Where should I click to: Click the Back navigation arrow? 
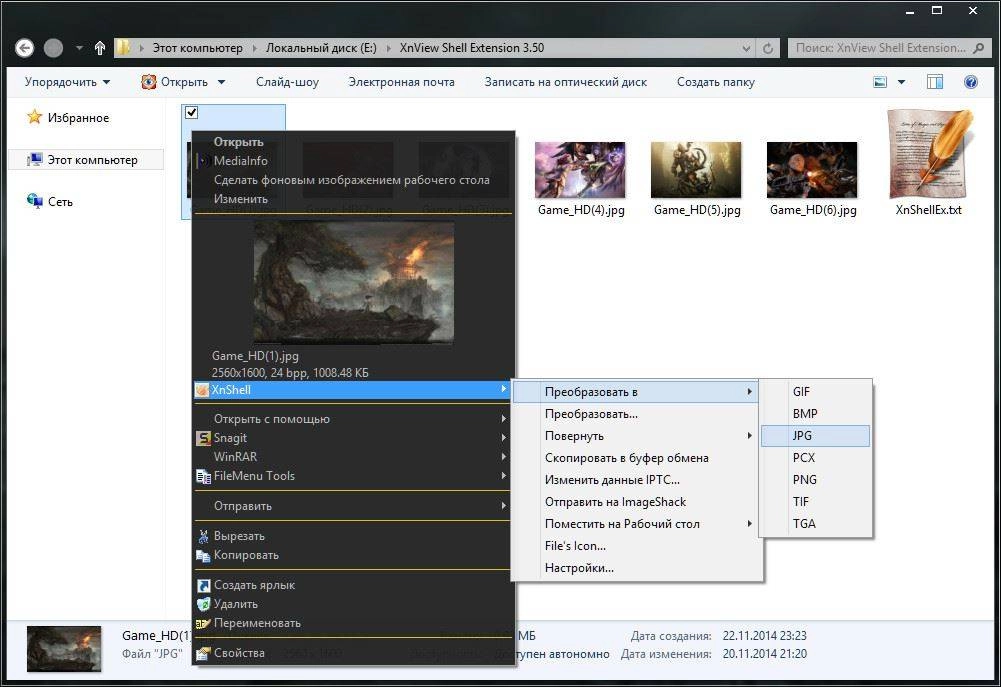[x=24, y=48]
